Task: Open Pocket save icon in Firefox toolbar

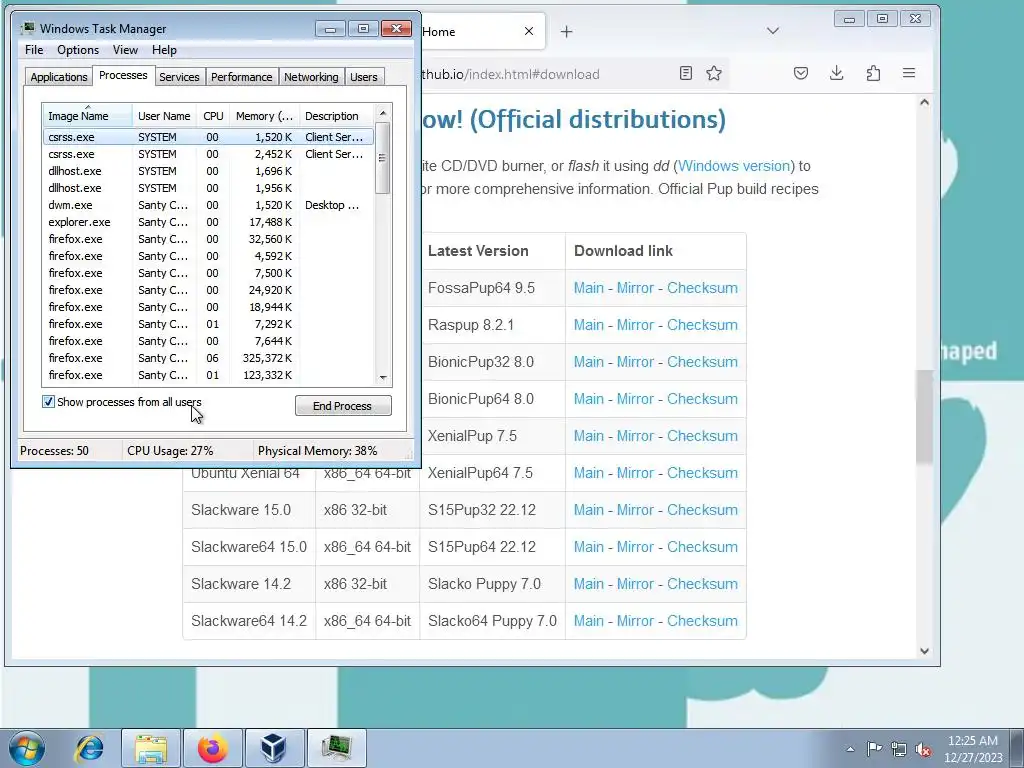Action: click(x=801, y=73)
